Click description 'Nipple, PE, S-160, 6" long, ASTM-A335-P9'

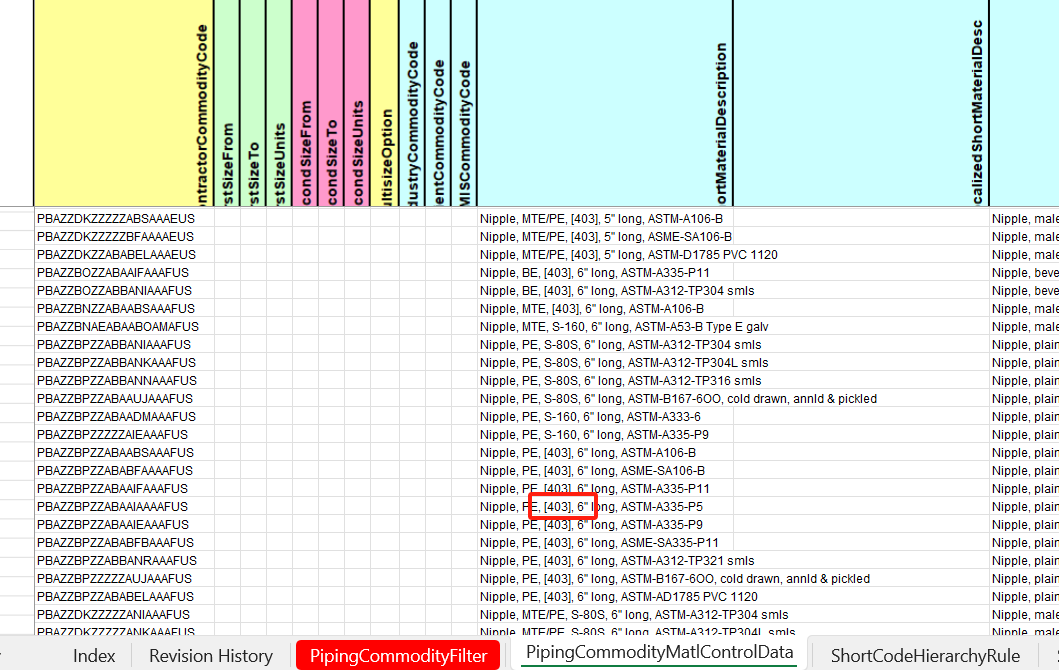point(594,435)
